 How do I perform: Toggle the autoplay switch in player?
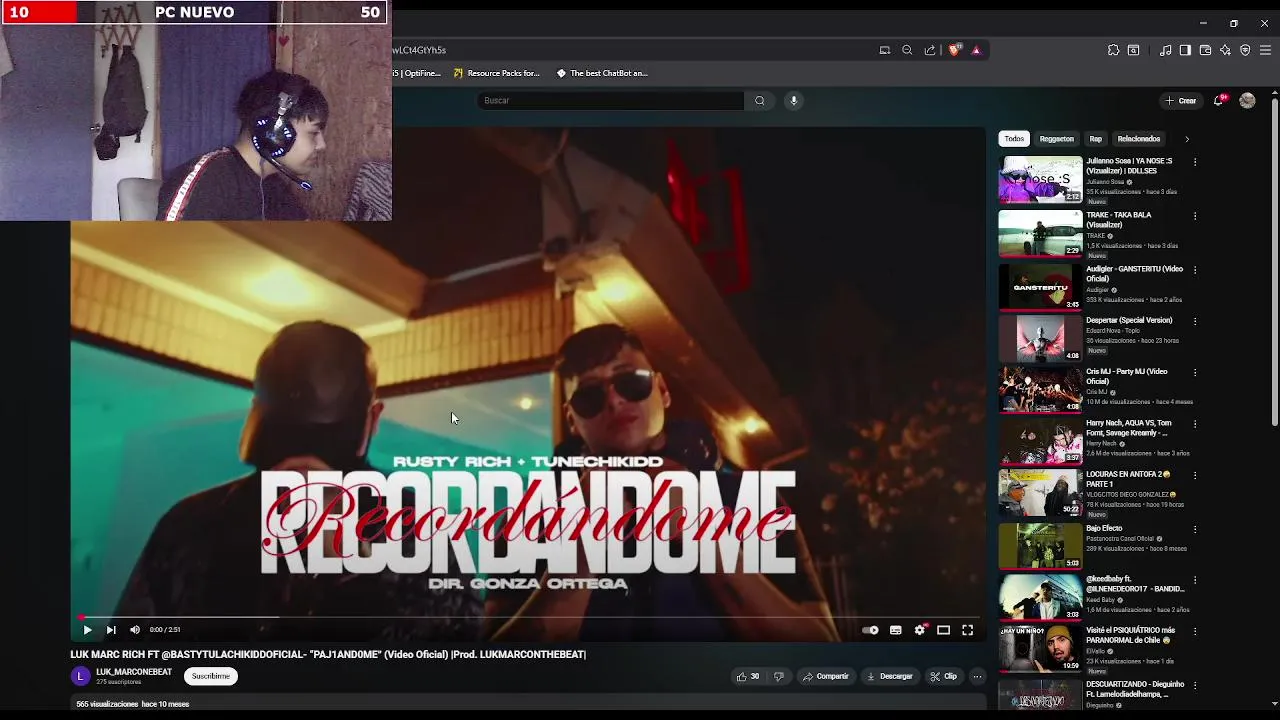[870, 630]
